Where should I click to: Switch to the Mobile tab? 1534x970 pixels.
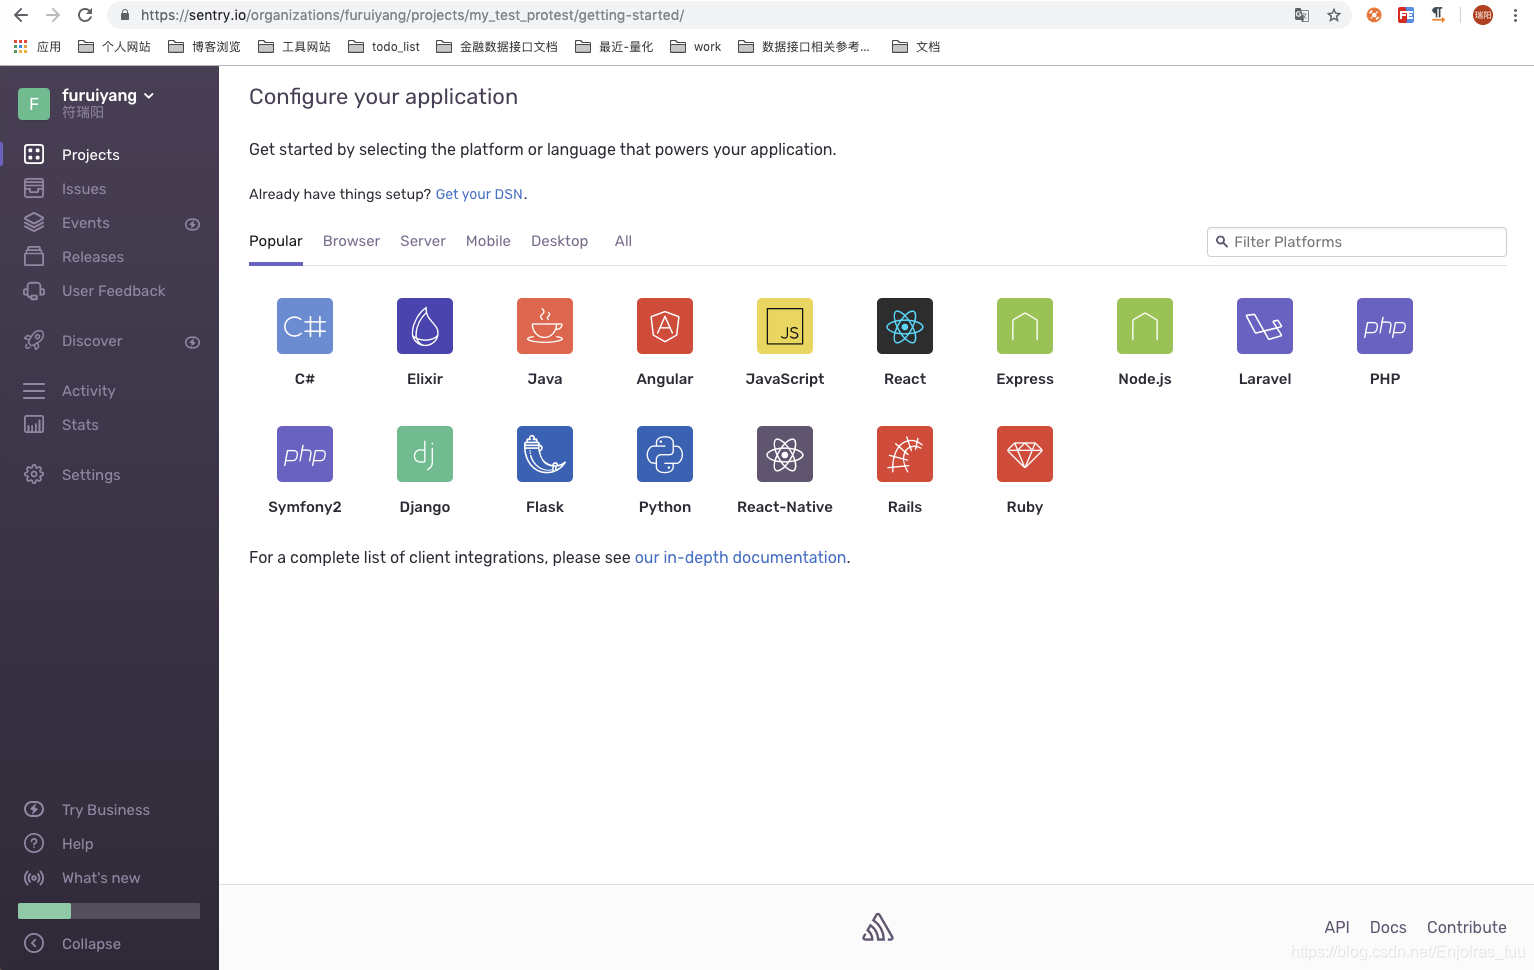(488, 241)
